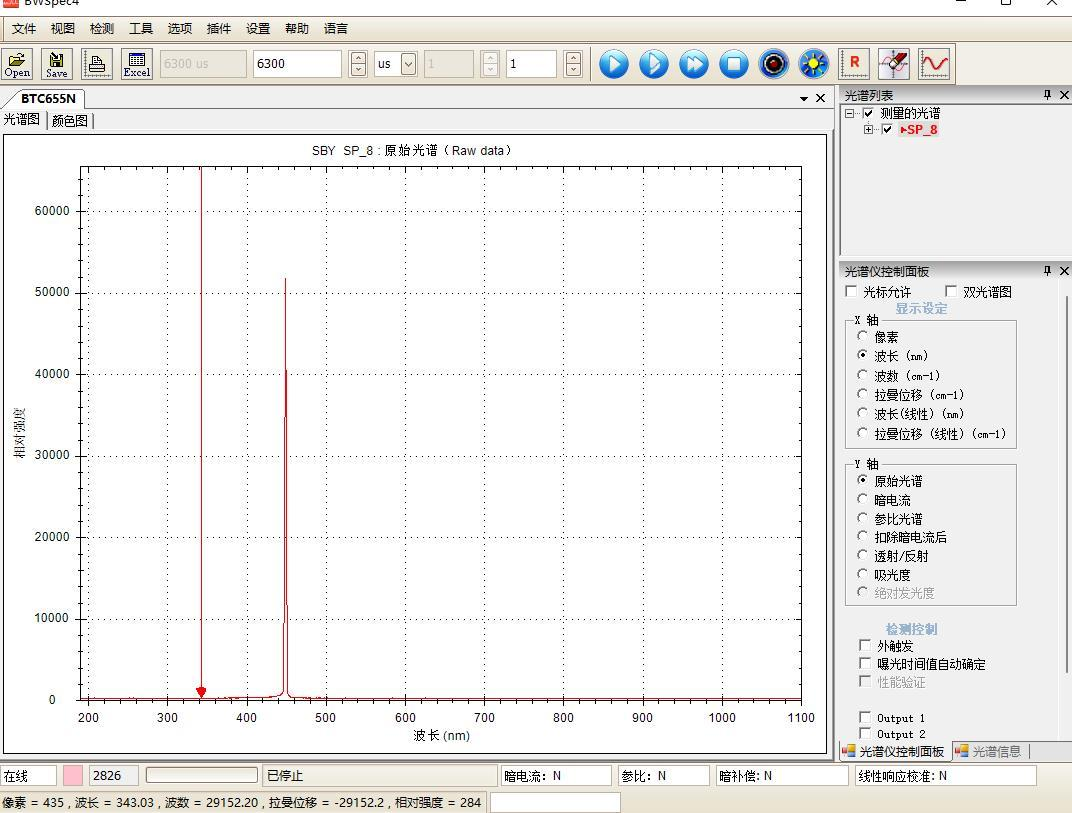Select the 吸光度 Y-axis radio button

tap(863, 574)
